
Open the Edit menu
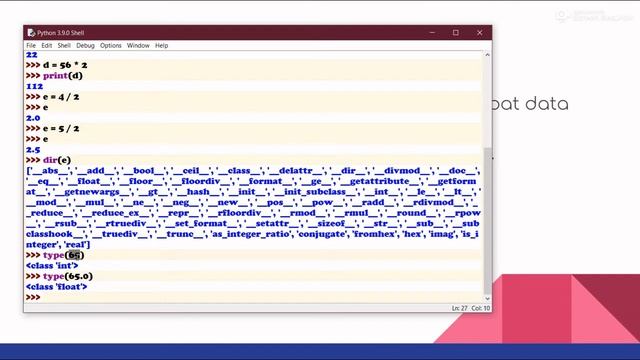(47, 45)
